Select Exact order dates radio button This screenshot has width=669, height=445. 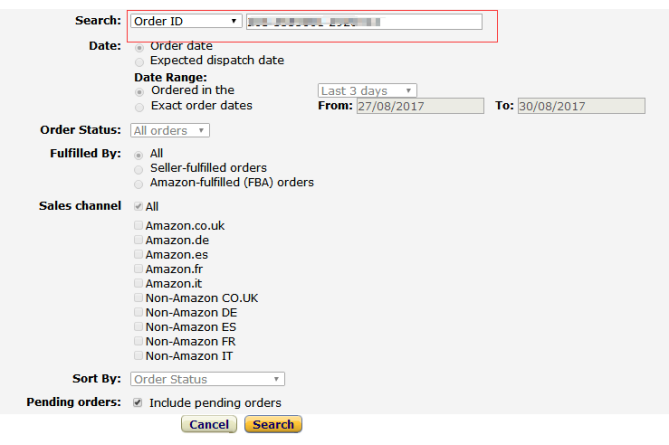coord(139,107)
